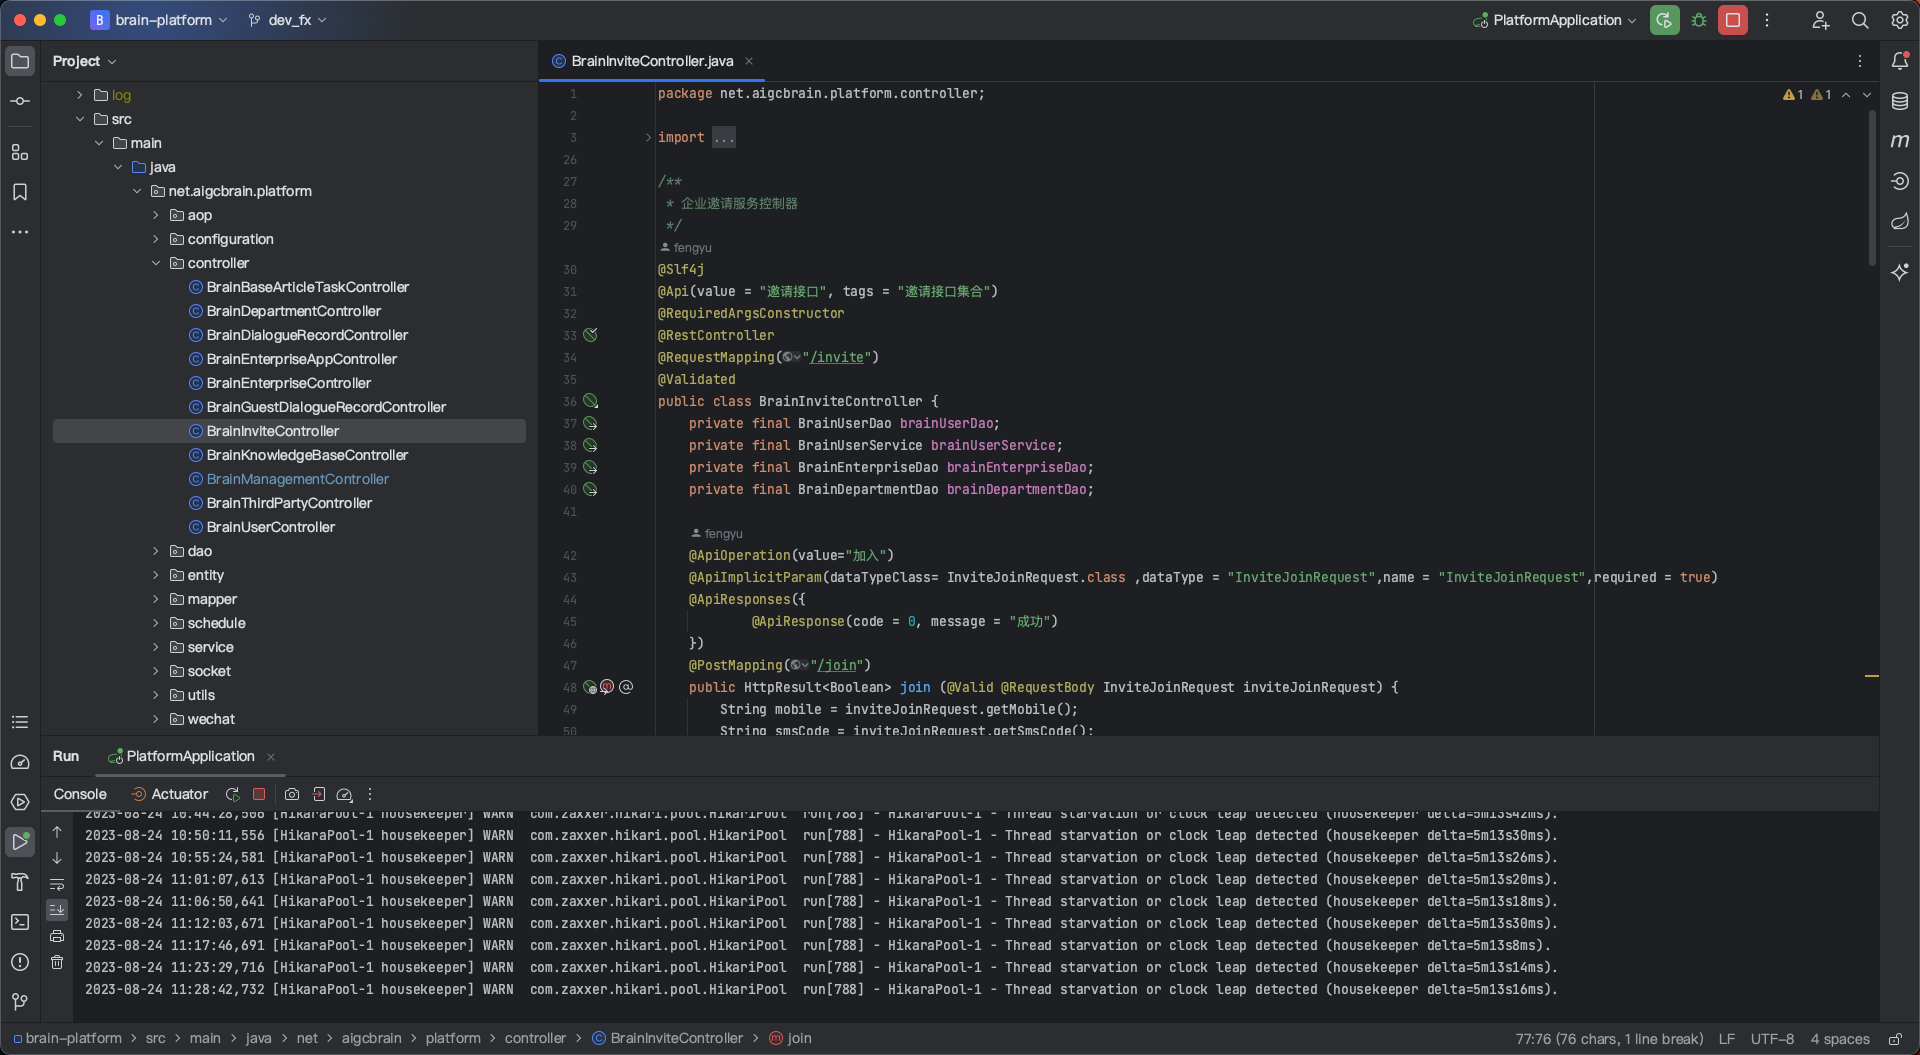Open the Commit tool window icon
This screenshot has width=1920, height=1055.
pyautogui.click(x=20, y=101)
